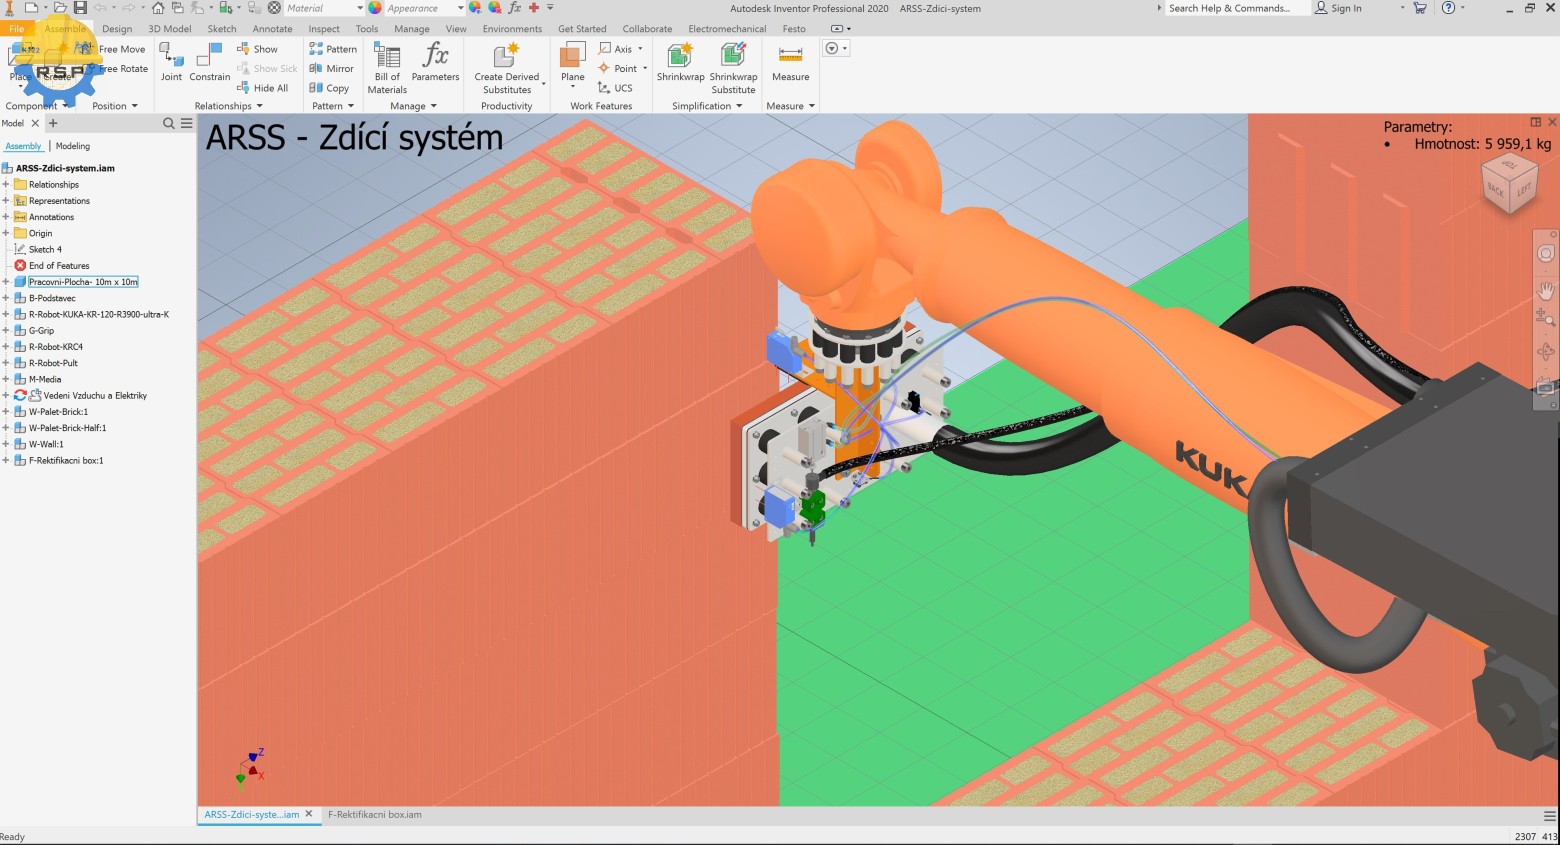Click the UCS tool
1560x845 pixels.
(x=615, y=88)
